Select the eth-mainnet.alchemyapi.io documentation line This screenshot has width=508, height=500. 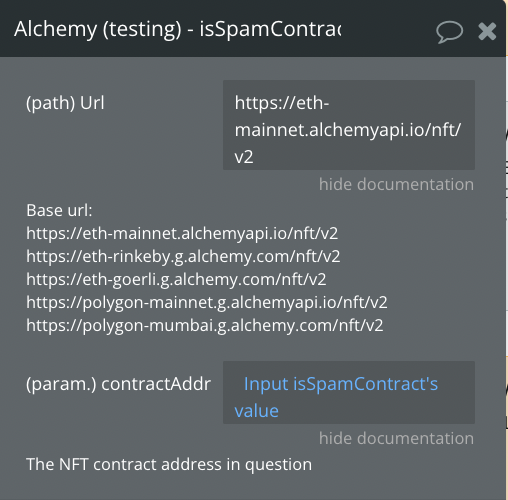[x=182, y=233]
